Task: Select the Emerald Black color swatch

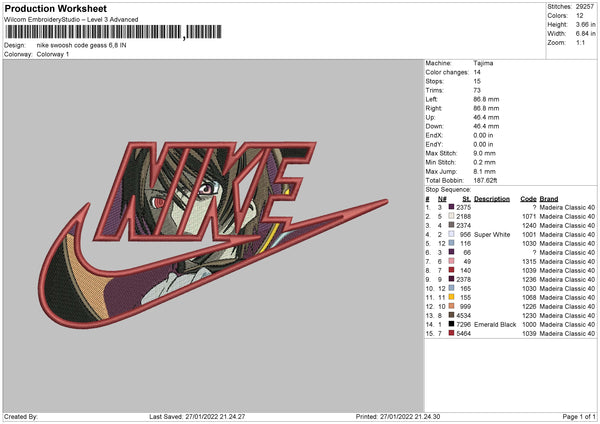Action: [452, 324]
